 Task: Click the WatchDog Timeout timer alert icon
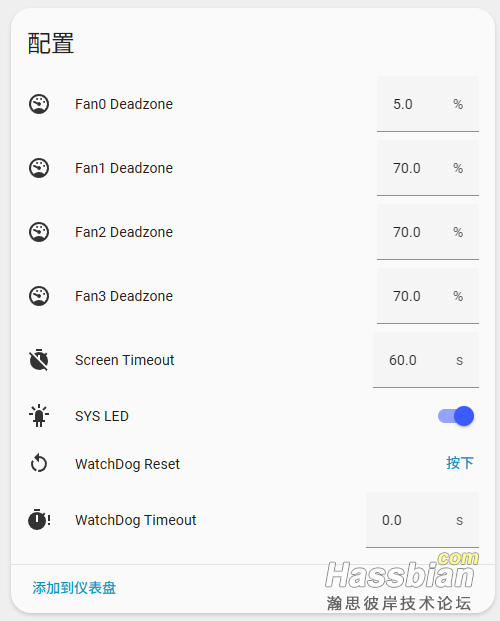39,520
